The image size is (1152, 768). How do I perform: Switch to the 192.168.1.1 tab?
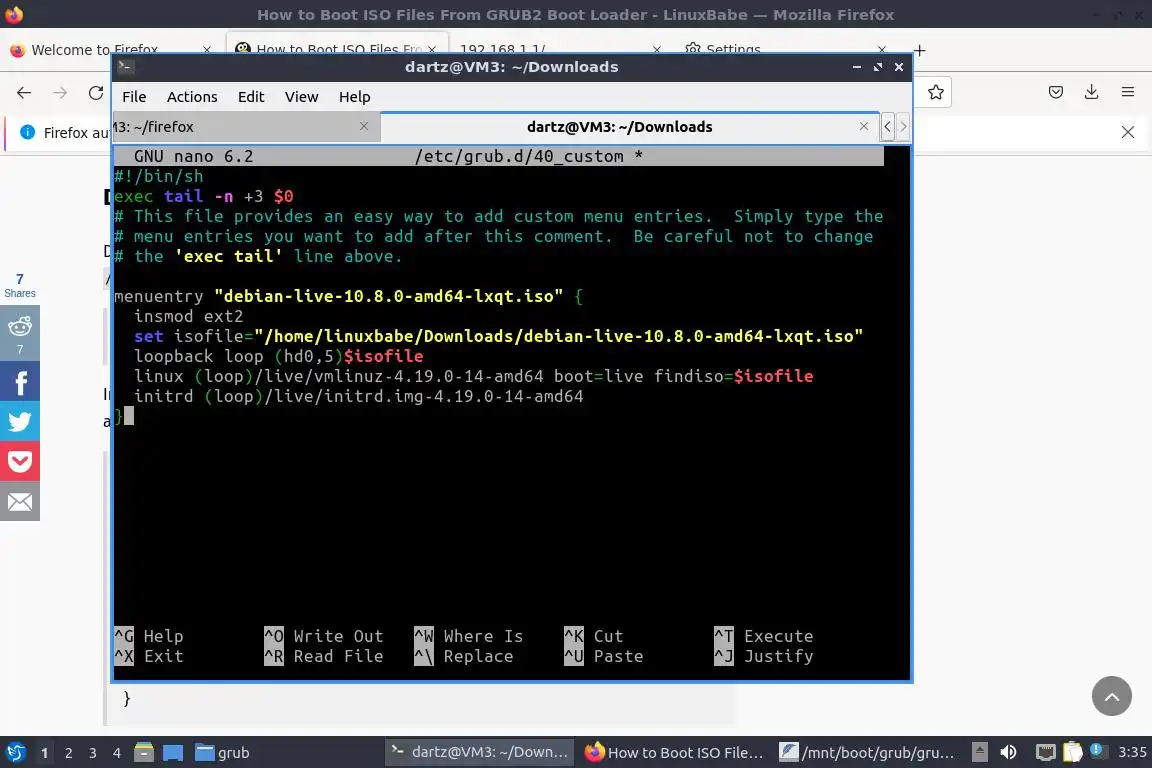(x=503, y=49)
